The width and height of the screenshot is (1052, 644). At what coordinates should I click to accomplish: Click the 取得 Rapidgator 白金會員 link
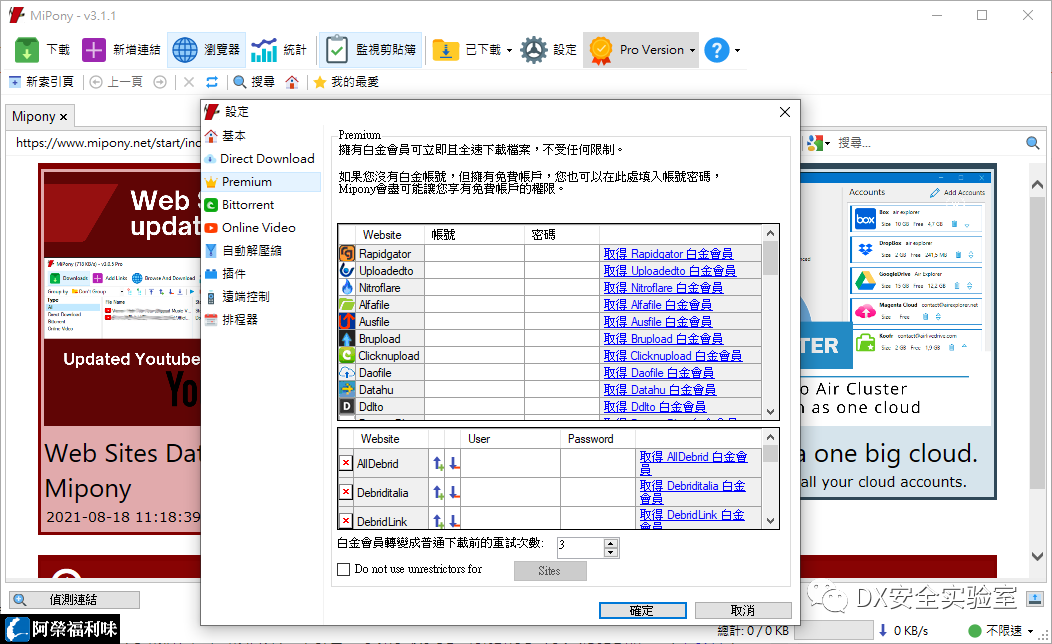[x=668, y=254]
